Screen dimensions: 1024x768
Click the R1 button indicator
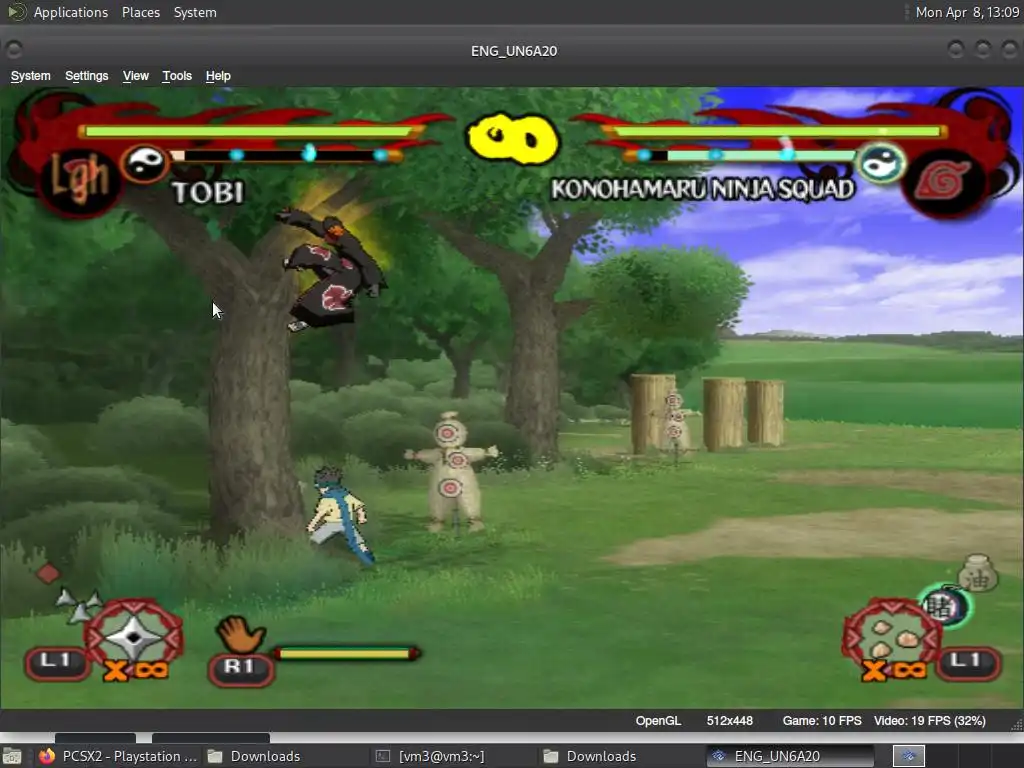pyautogui.click(x=240, y=669)
